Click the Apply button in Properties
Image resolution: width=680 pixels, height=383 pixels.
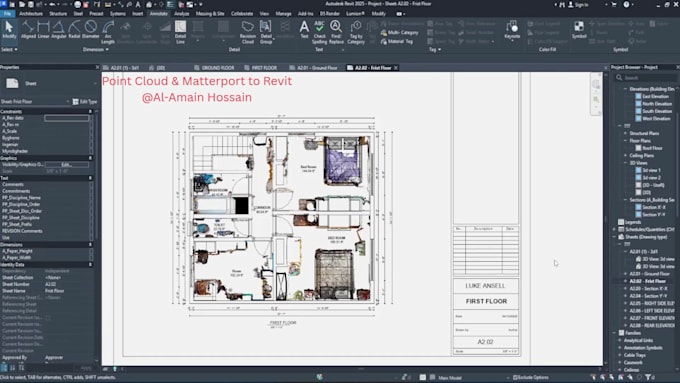86,368
